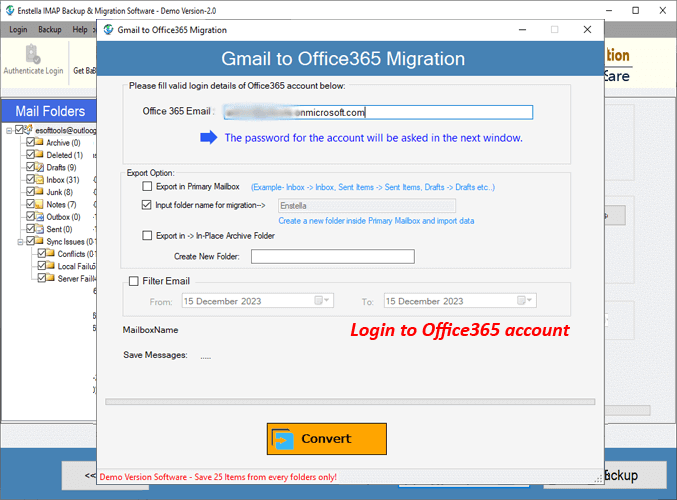Maximize the main Enstella window
This screenshot has width=677, height=500.
(636, 10)
